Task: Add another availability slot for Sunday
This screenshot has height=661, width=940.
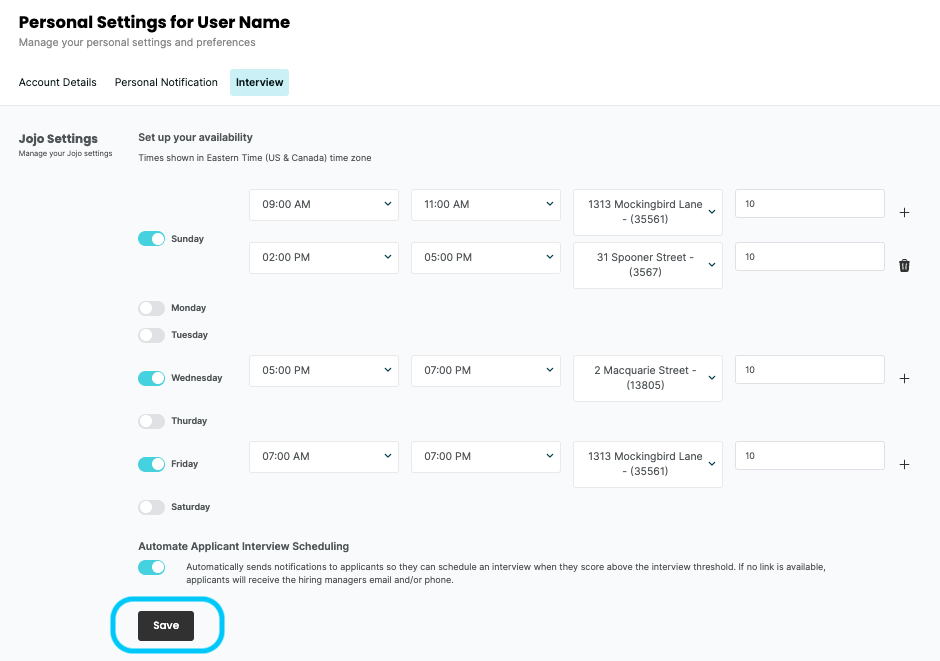Action: 904,212
